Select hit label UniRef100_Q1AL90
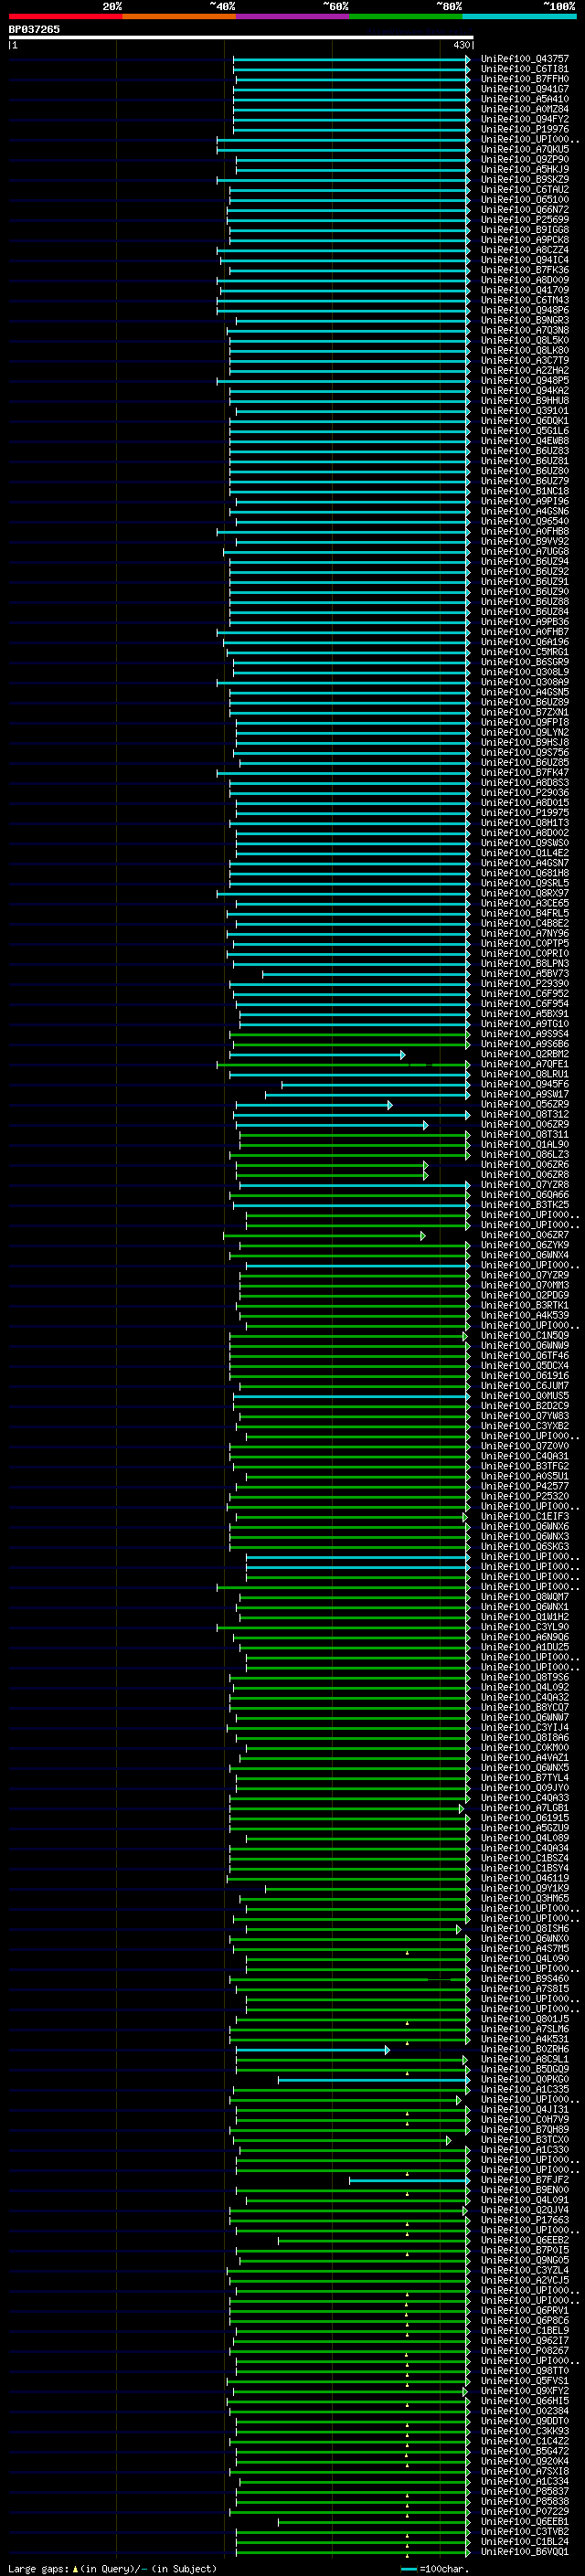Screen dimensions: 585x2576 coord(524,1144)
